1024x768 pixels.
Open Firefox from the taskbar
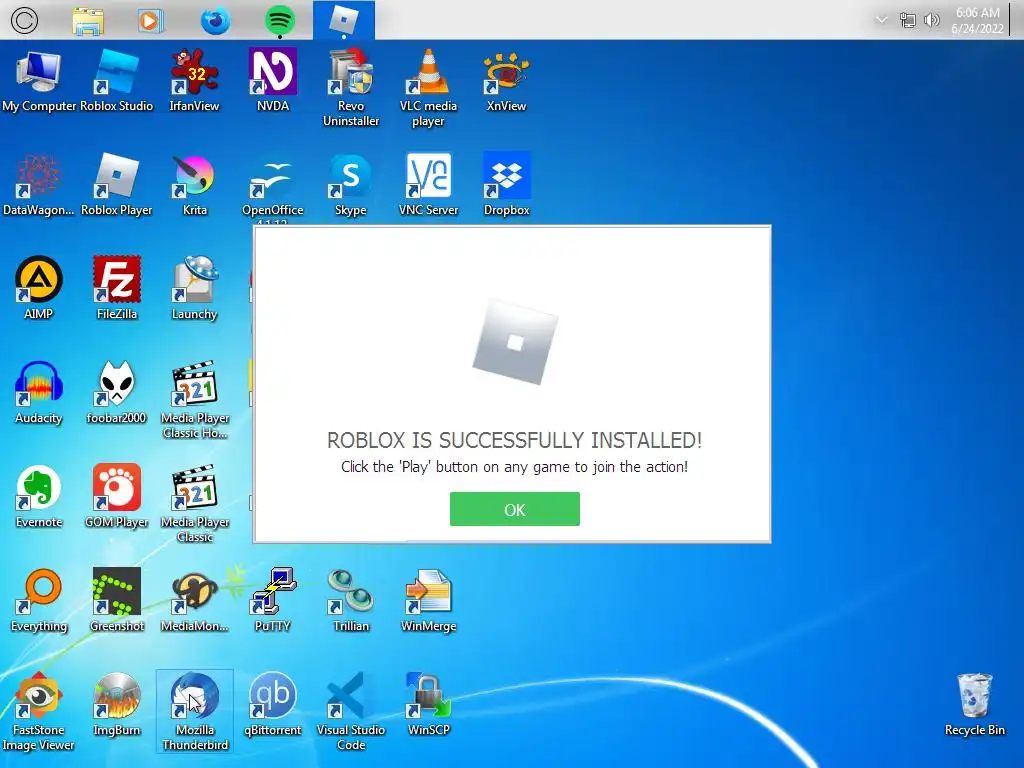215,21
